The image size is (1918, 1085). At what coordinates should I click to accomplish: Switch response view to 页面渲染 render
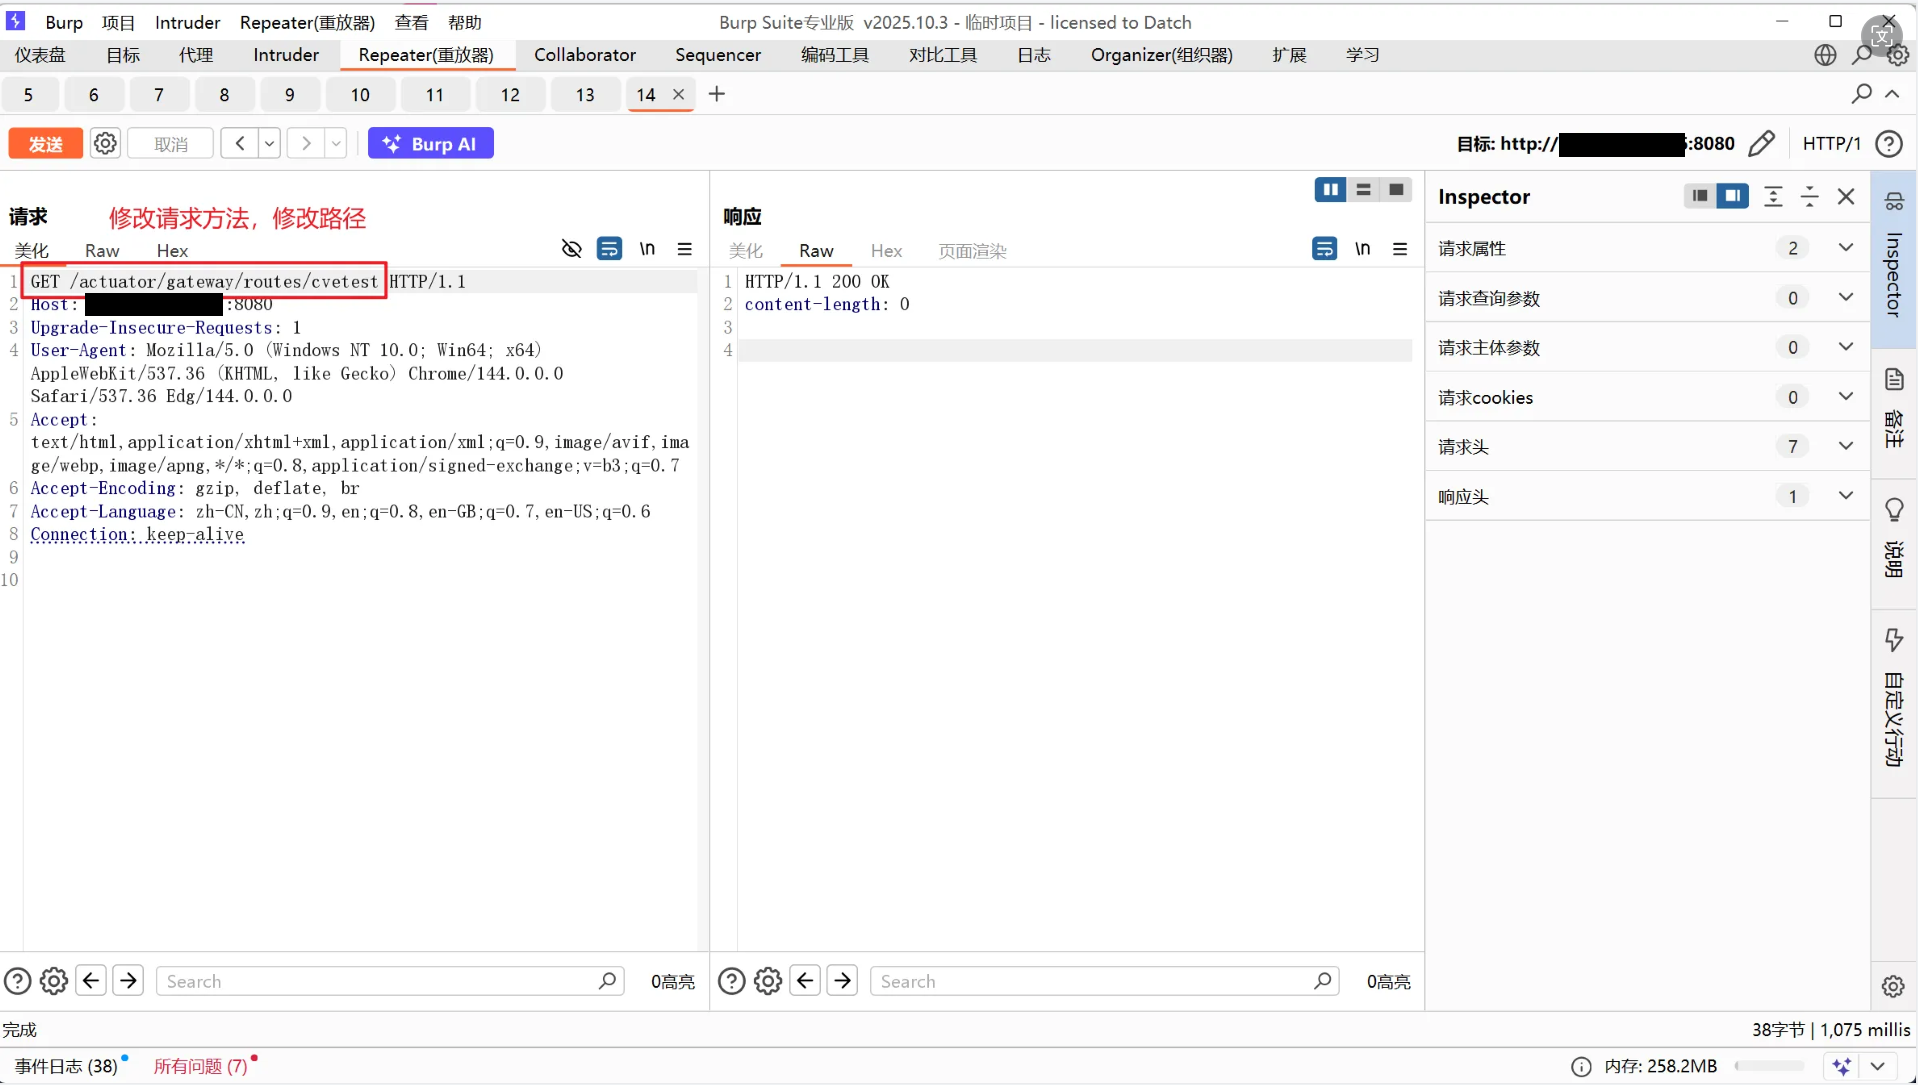(972, 251)
